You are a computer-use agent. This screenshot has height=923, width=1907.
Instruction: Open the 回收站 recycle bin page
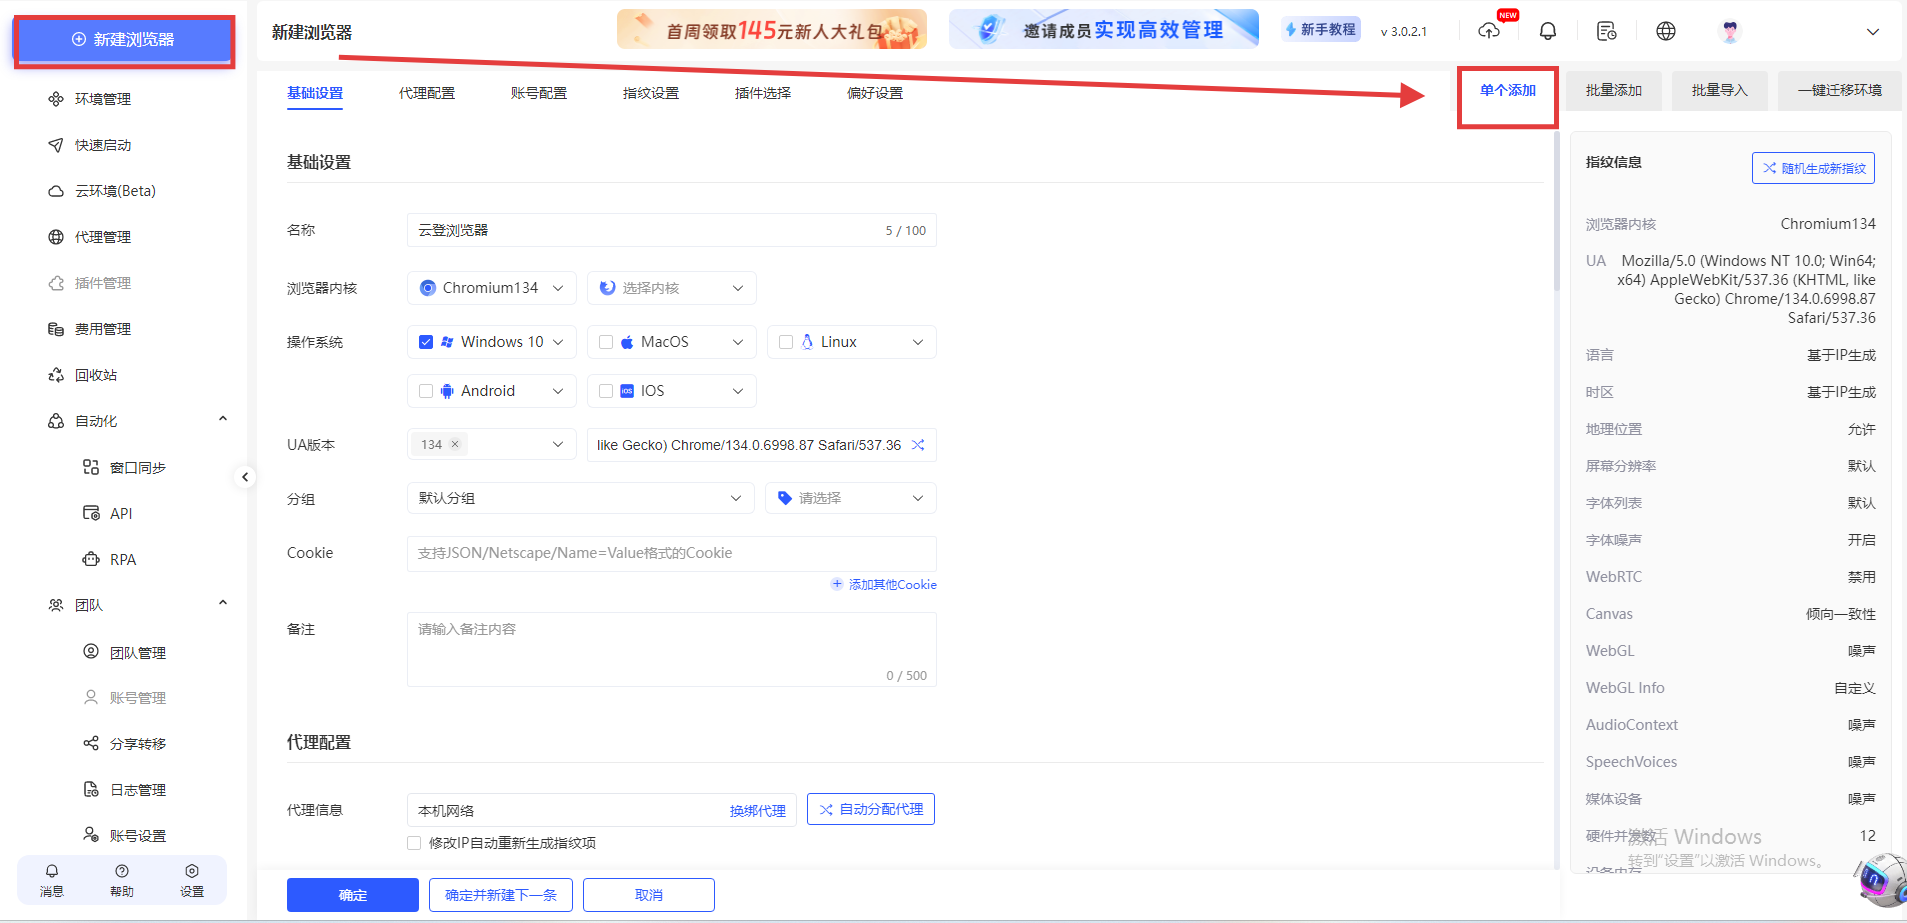pyautogui.click(x=97, y=374)
